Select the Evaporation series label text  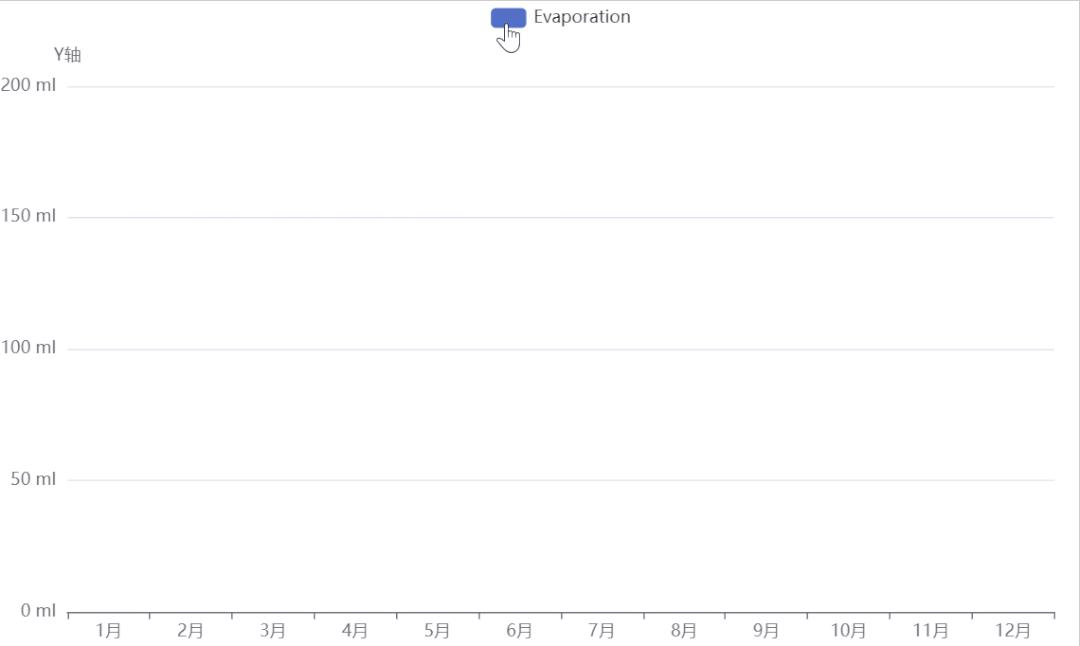tap(582, 16)
